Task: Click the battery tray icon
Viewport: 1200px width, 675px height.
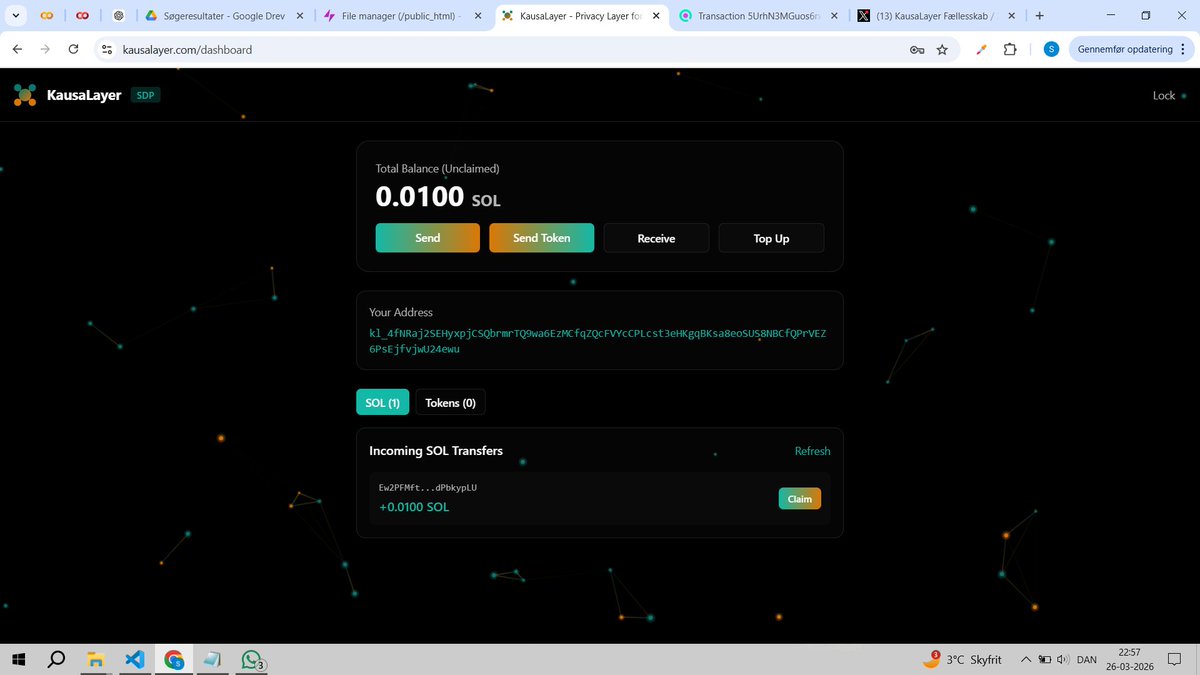Action: (x=1044, y=660)
